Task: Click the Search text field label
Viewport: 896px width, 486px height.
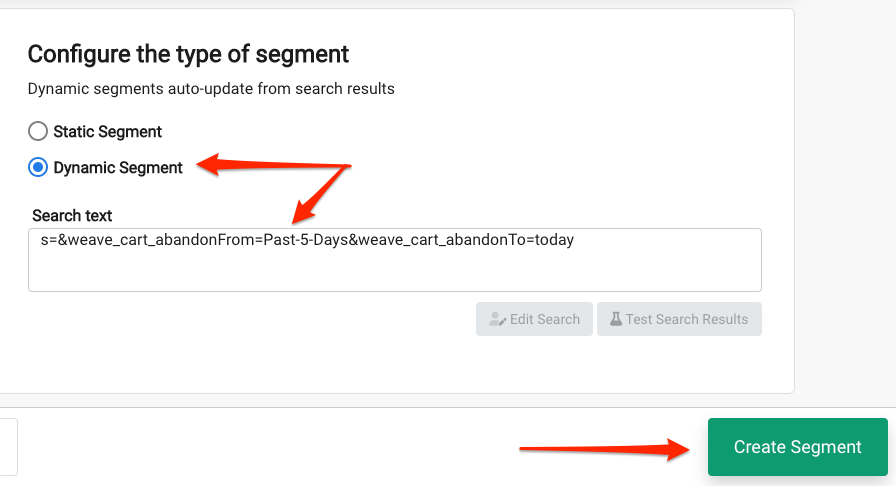Action: tap(72, 216)
